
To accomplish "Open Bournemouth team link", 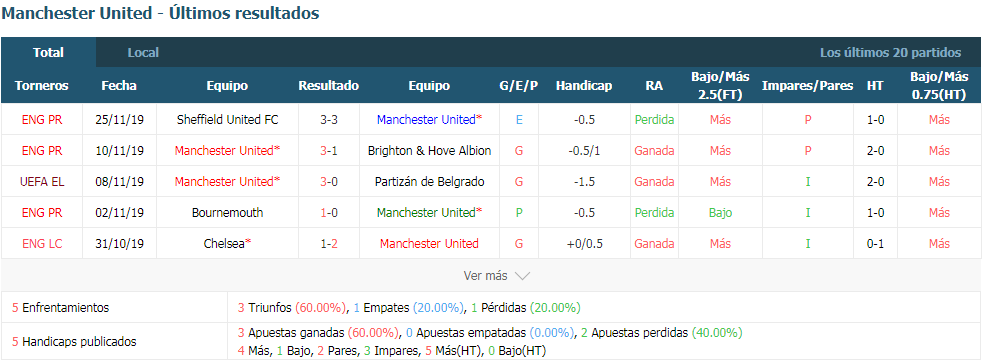I will (x=227, y=212).
